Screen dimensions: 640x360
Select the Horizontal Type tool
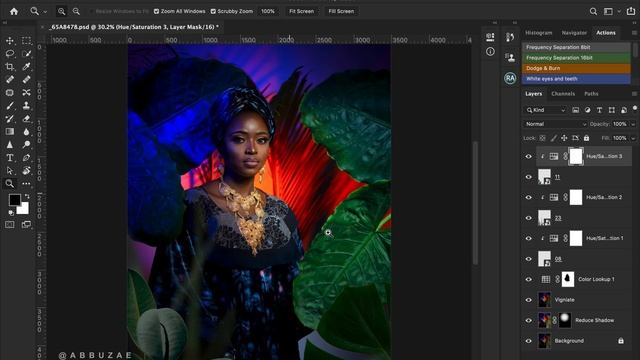[x=10, y=158]
